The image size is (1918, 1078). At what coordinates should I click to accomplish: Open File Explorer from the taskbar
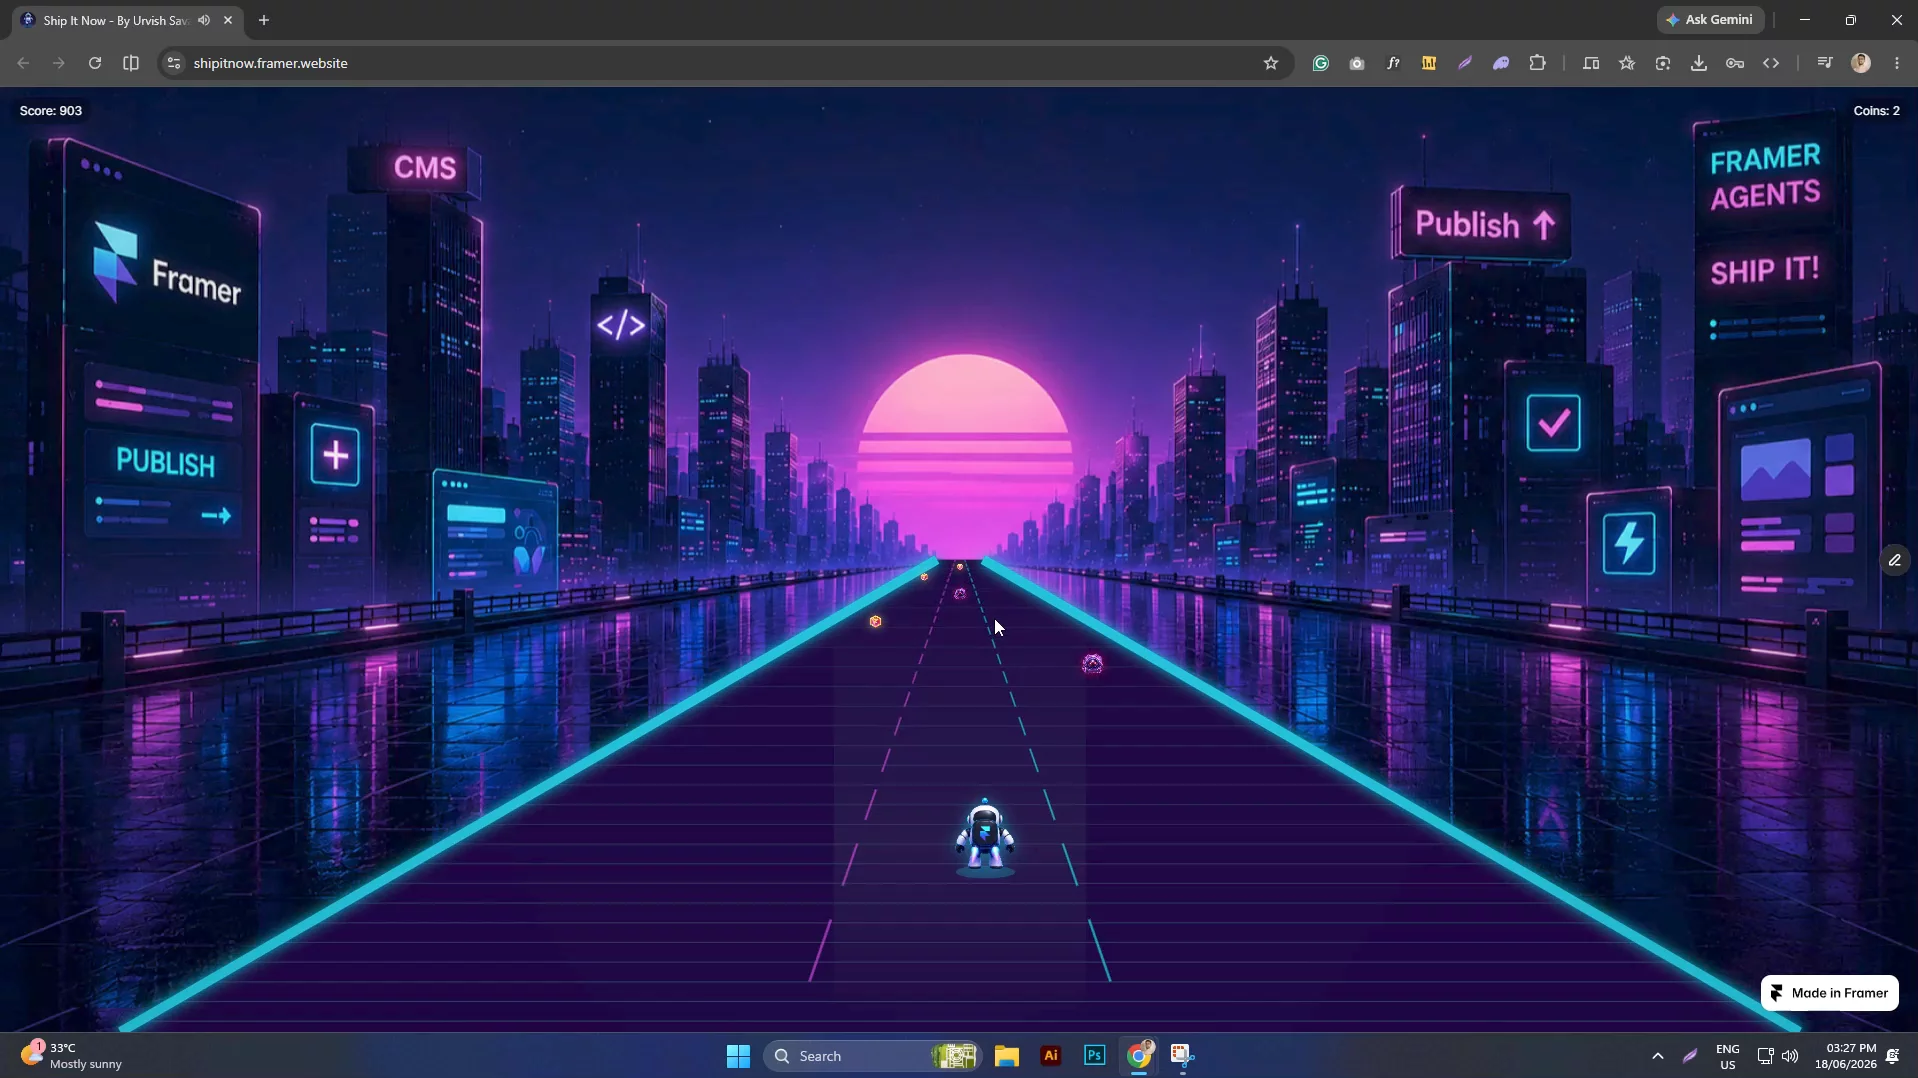pyautogui.click(x=1007, y=1056)
